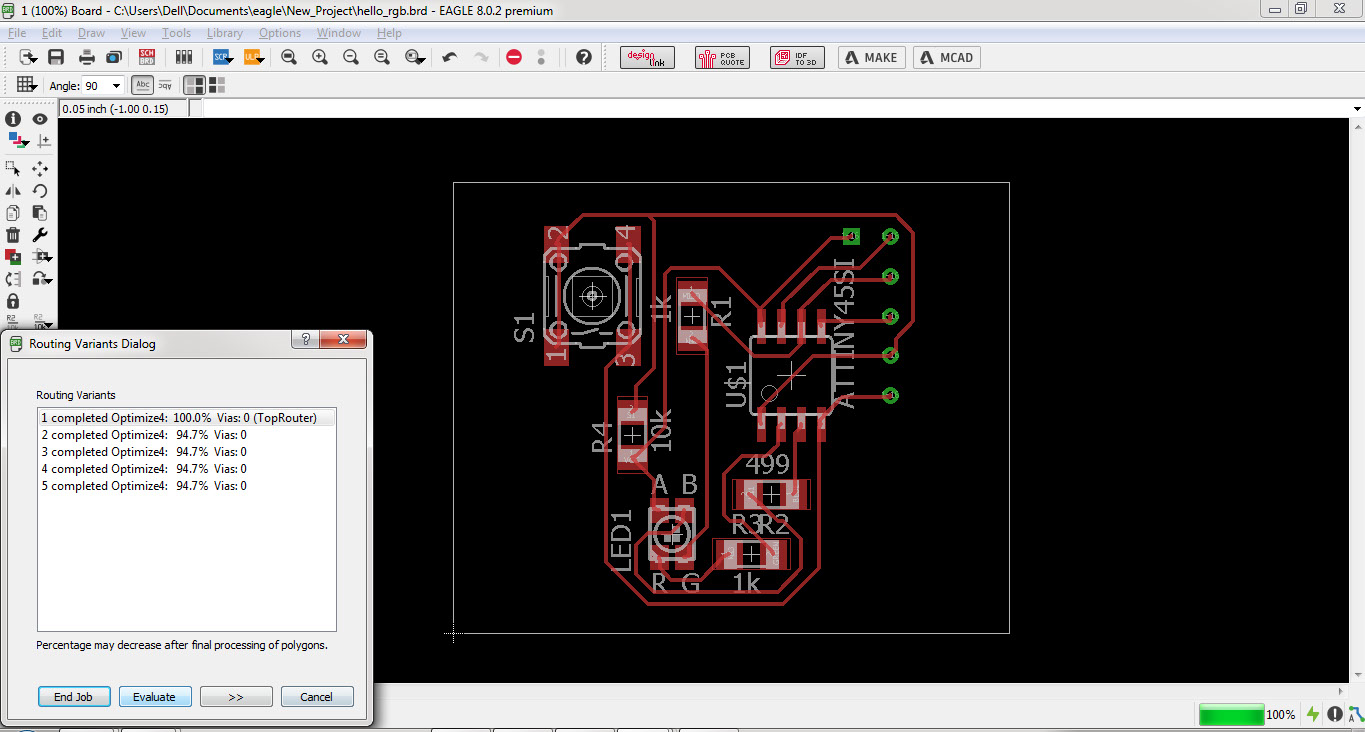Open the Zoom select dropdown
Image resolution: width=1365 pixels, height=732 pixels.
pos(415,57)
